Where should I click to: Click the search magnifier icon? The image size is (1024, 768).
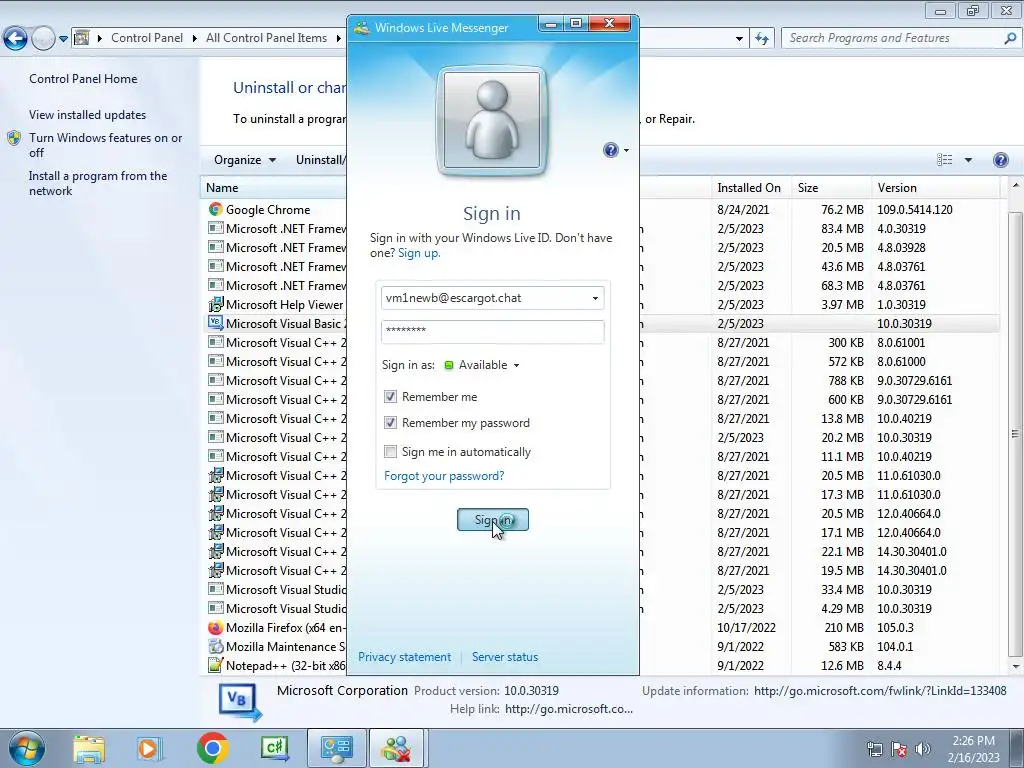[1010, 38]
